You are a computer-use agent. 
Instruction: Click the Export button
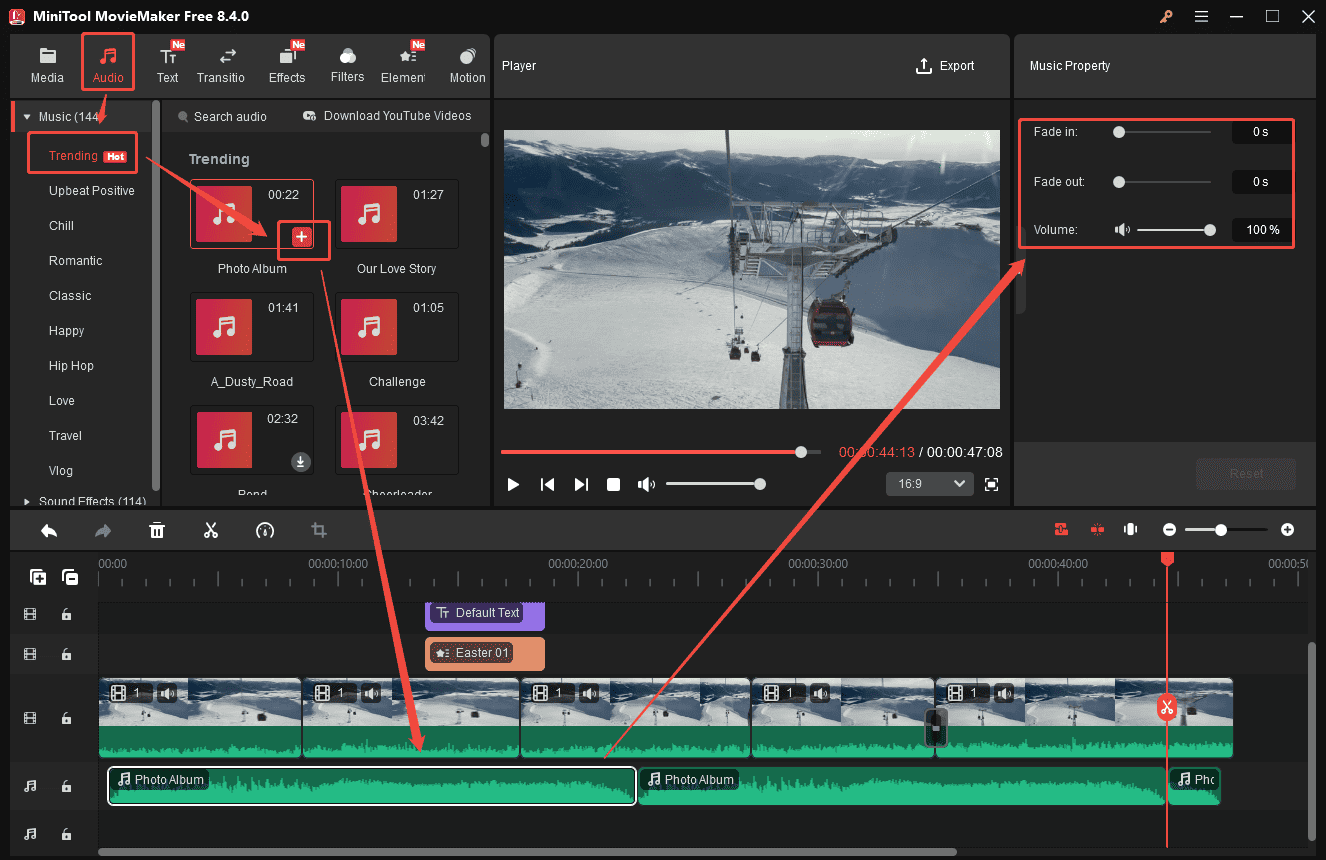click(945, 66)
